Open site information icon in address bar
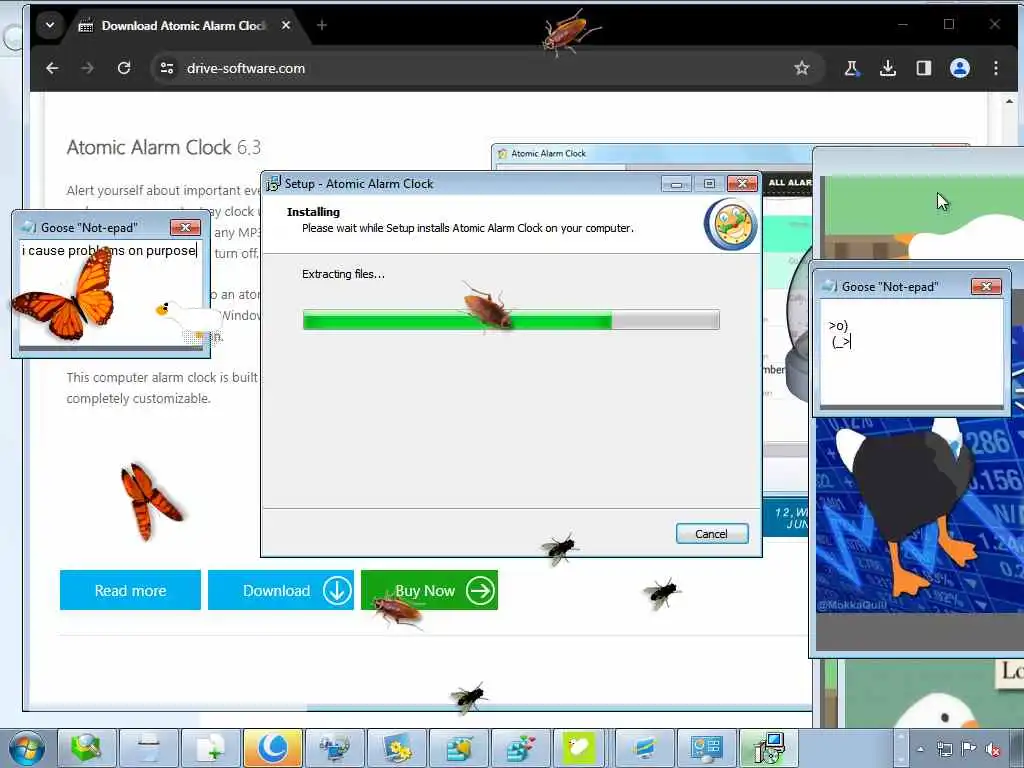The image size is (1024, 768). coord(167,68)
